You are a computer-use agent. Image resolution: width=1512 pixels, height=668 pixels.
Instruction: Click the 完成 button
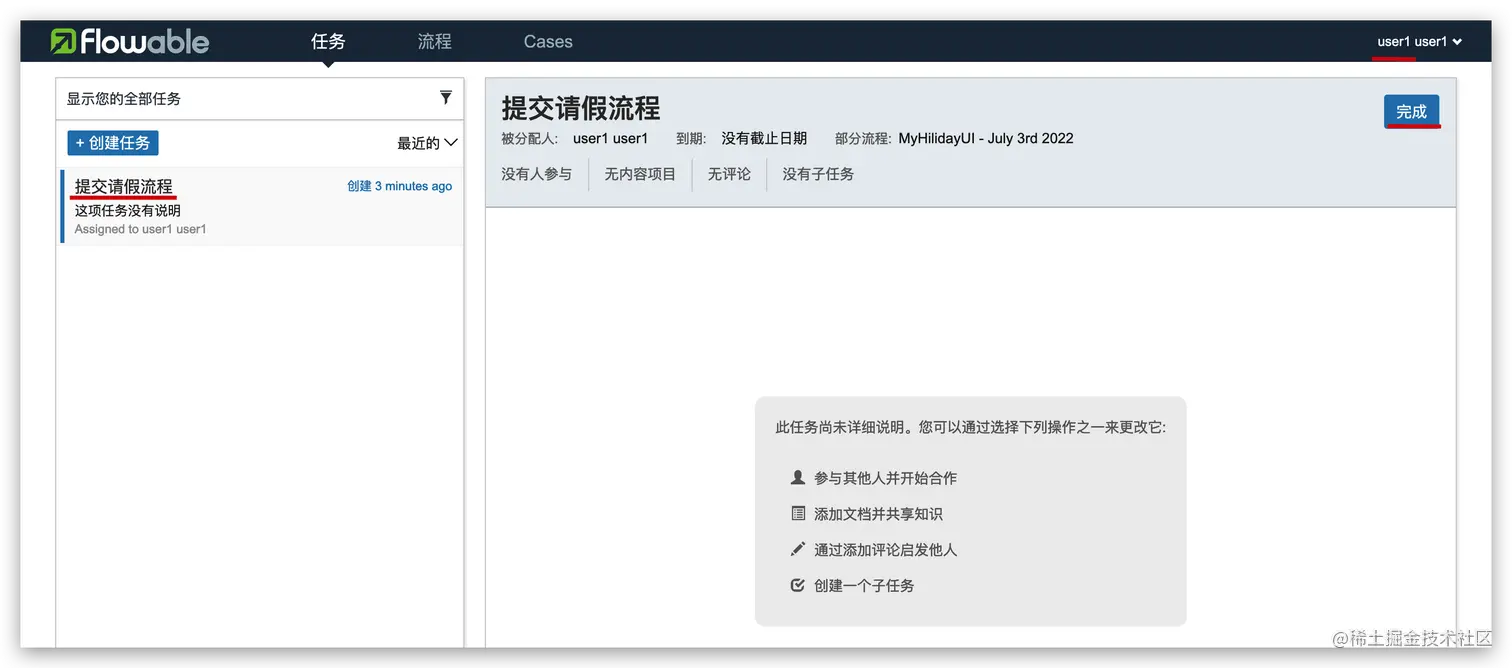coord(1411,111)
